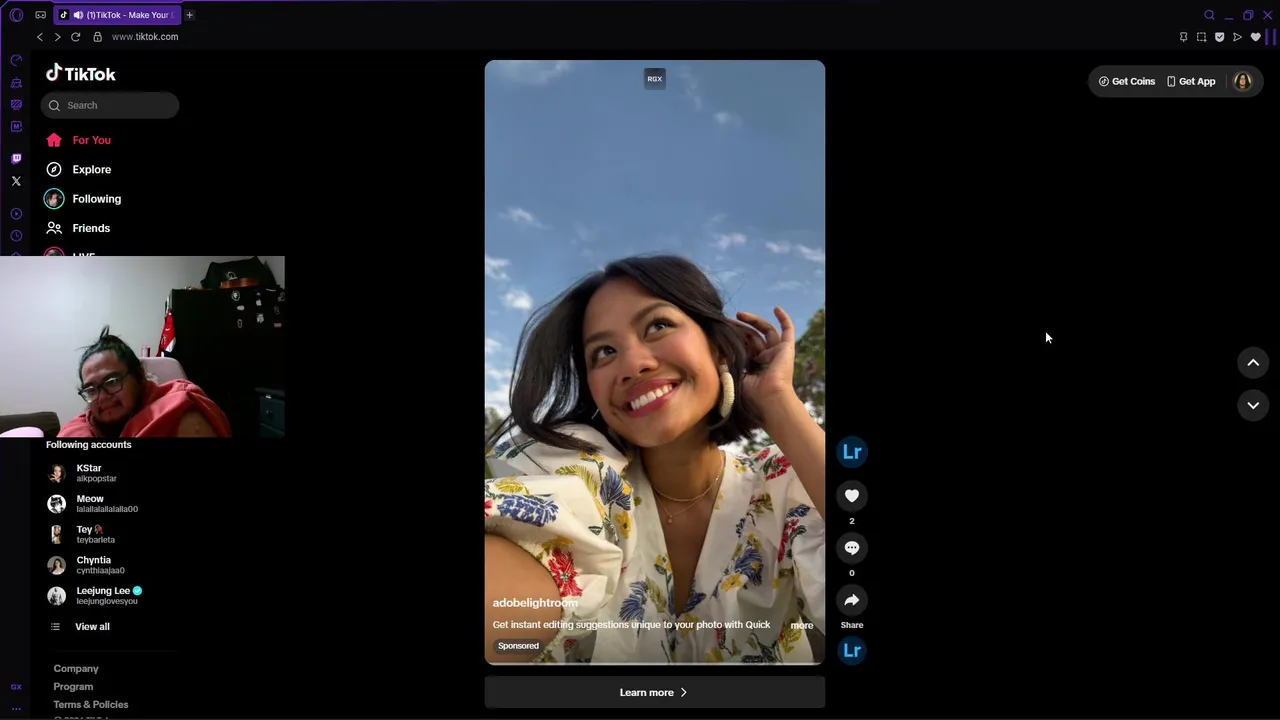Open Adobe Lightroom Lr profile avatar
The image size is (1280, 720).
[852, 452]
